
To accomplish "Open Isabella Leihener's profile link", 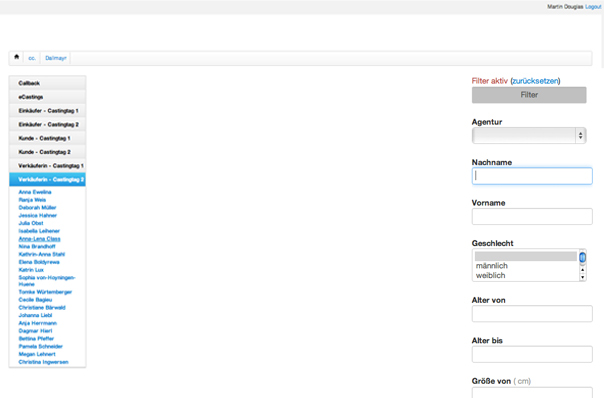I will (x=39, y=231).
